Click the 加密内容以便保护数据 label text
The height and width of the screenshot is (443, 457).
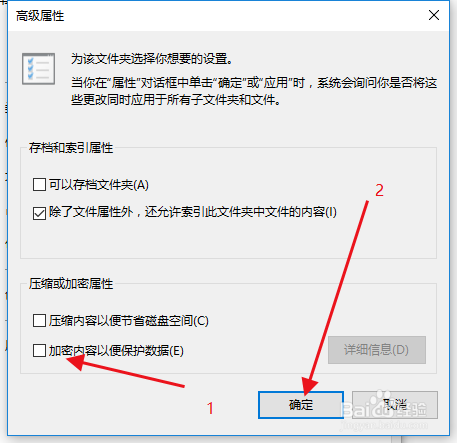[116, 351]
